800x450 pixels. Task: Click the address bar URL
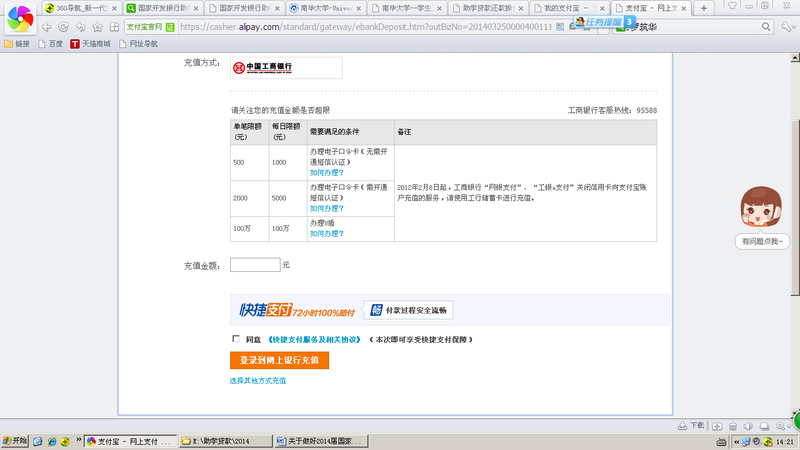(x=365, y=27)
